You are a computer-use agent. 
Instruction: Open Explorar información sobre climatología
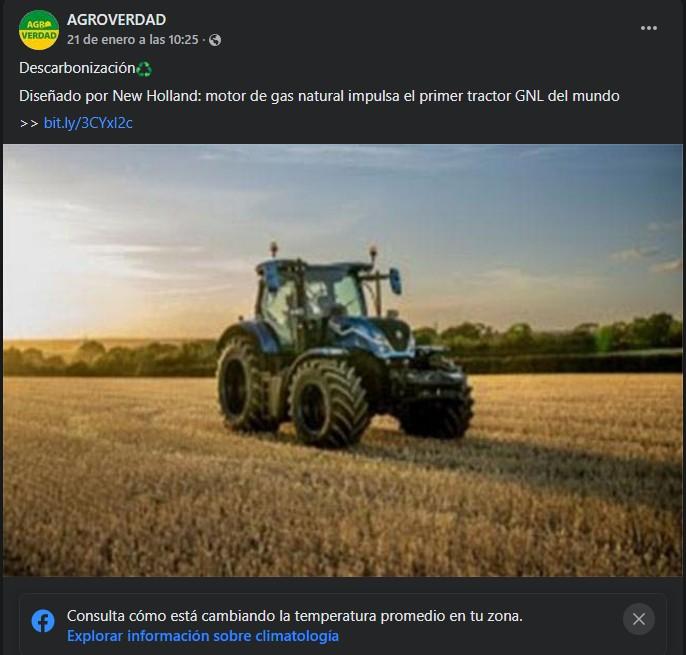203,636
